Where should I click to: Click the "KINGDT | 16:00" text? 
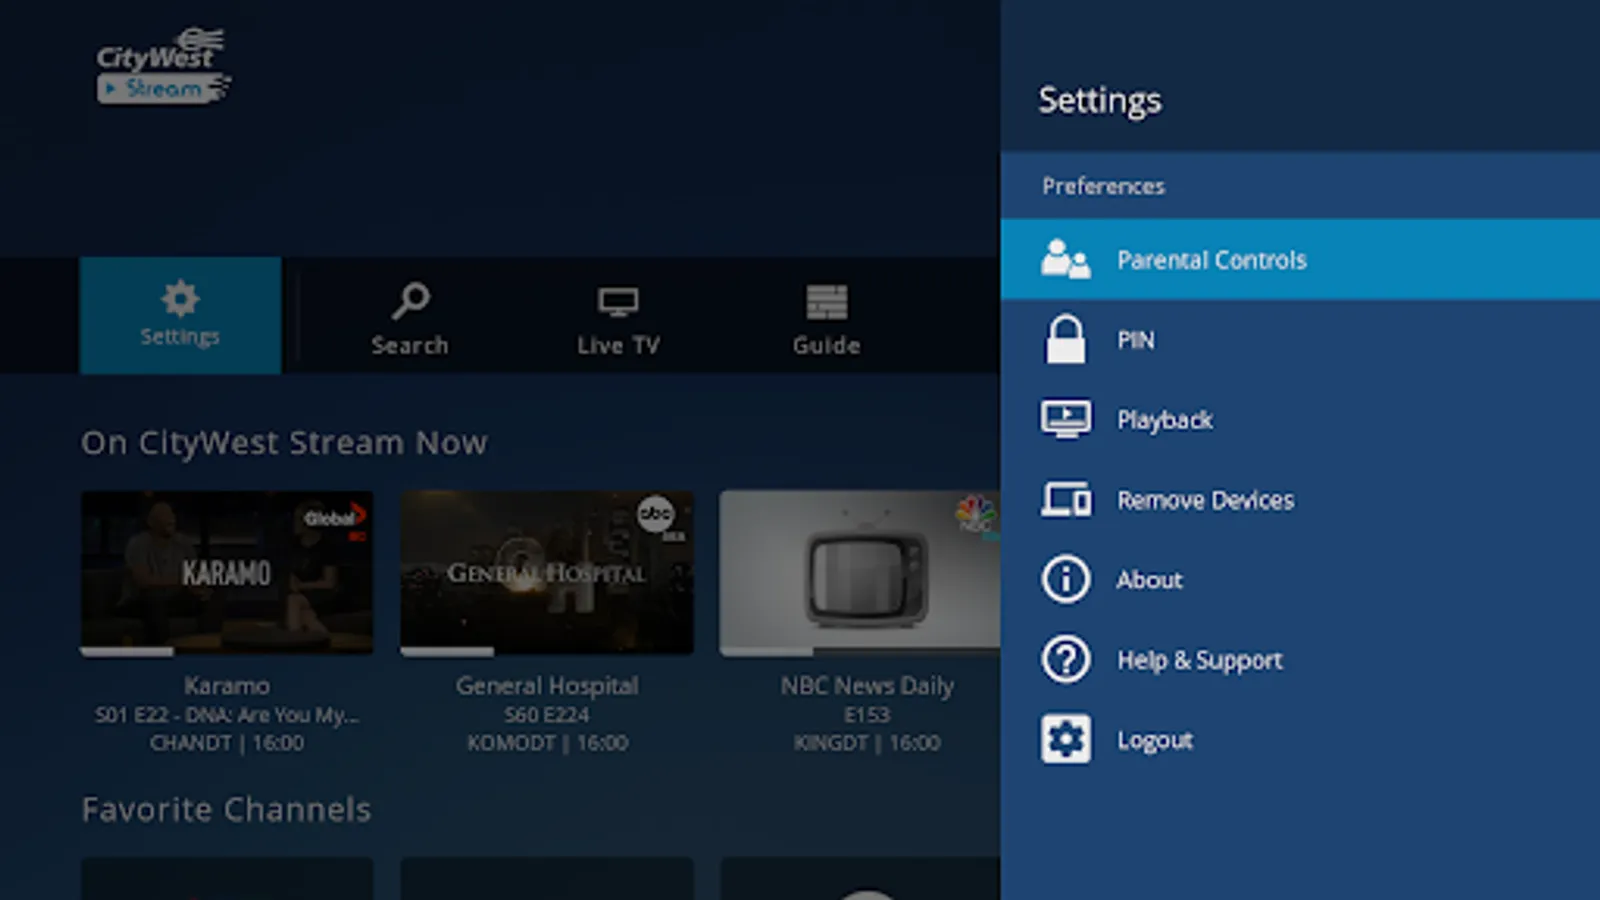point(867,743)
